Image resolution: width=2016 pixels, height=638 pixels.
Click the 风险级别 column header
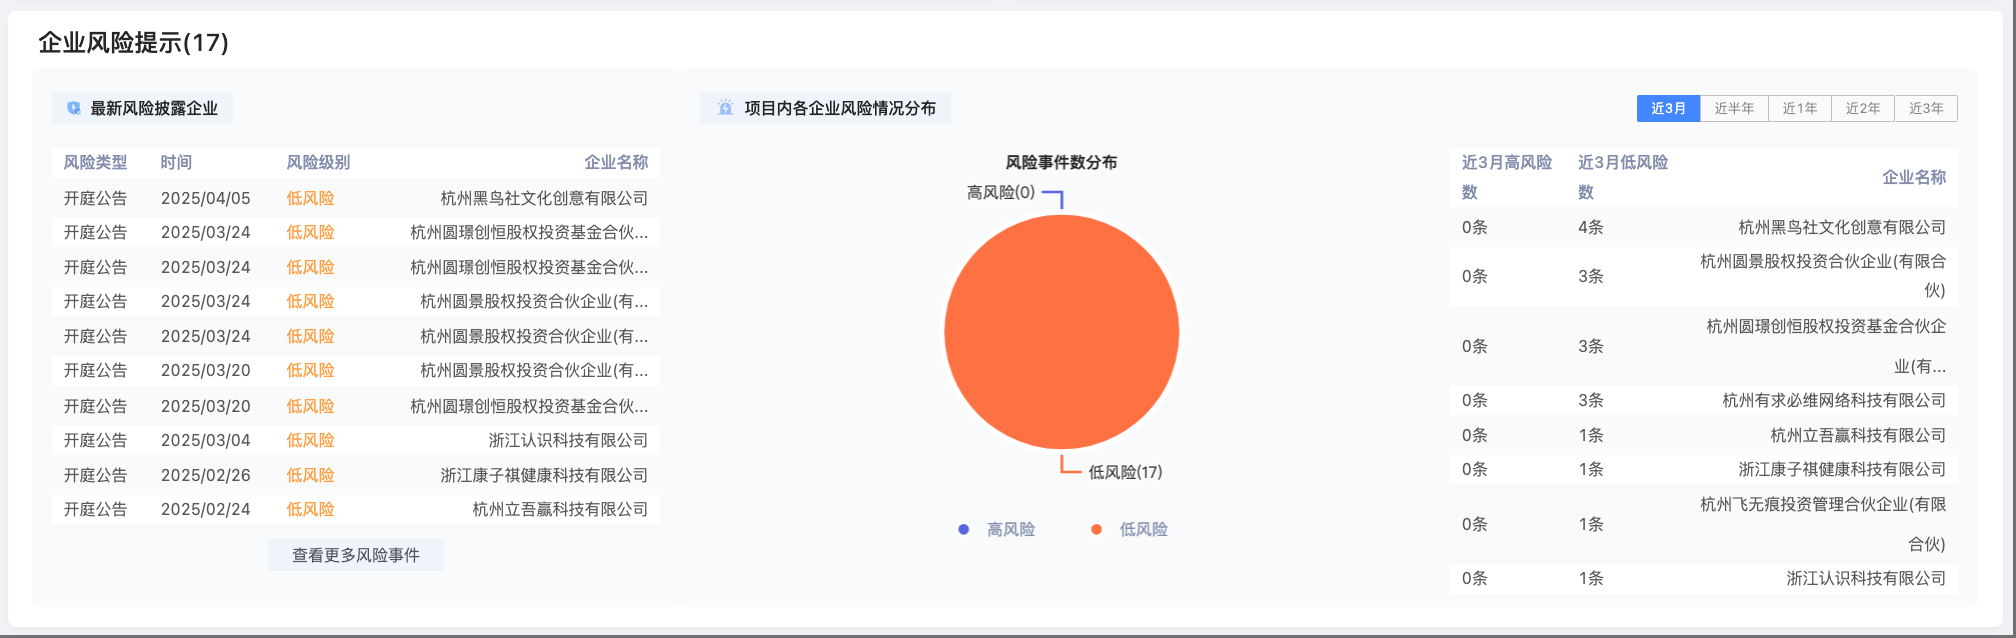318,162
